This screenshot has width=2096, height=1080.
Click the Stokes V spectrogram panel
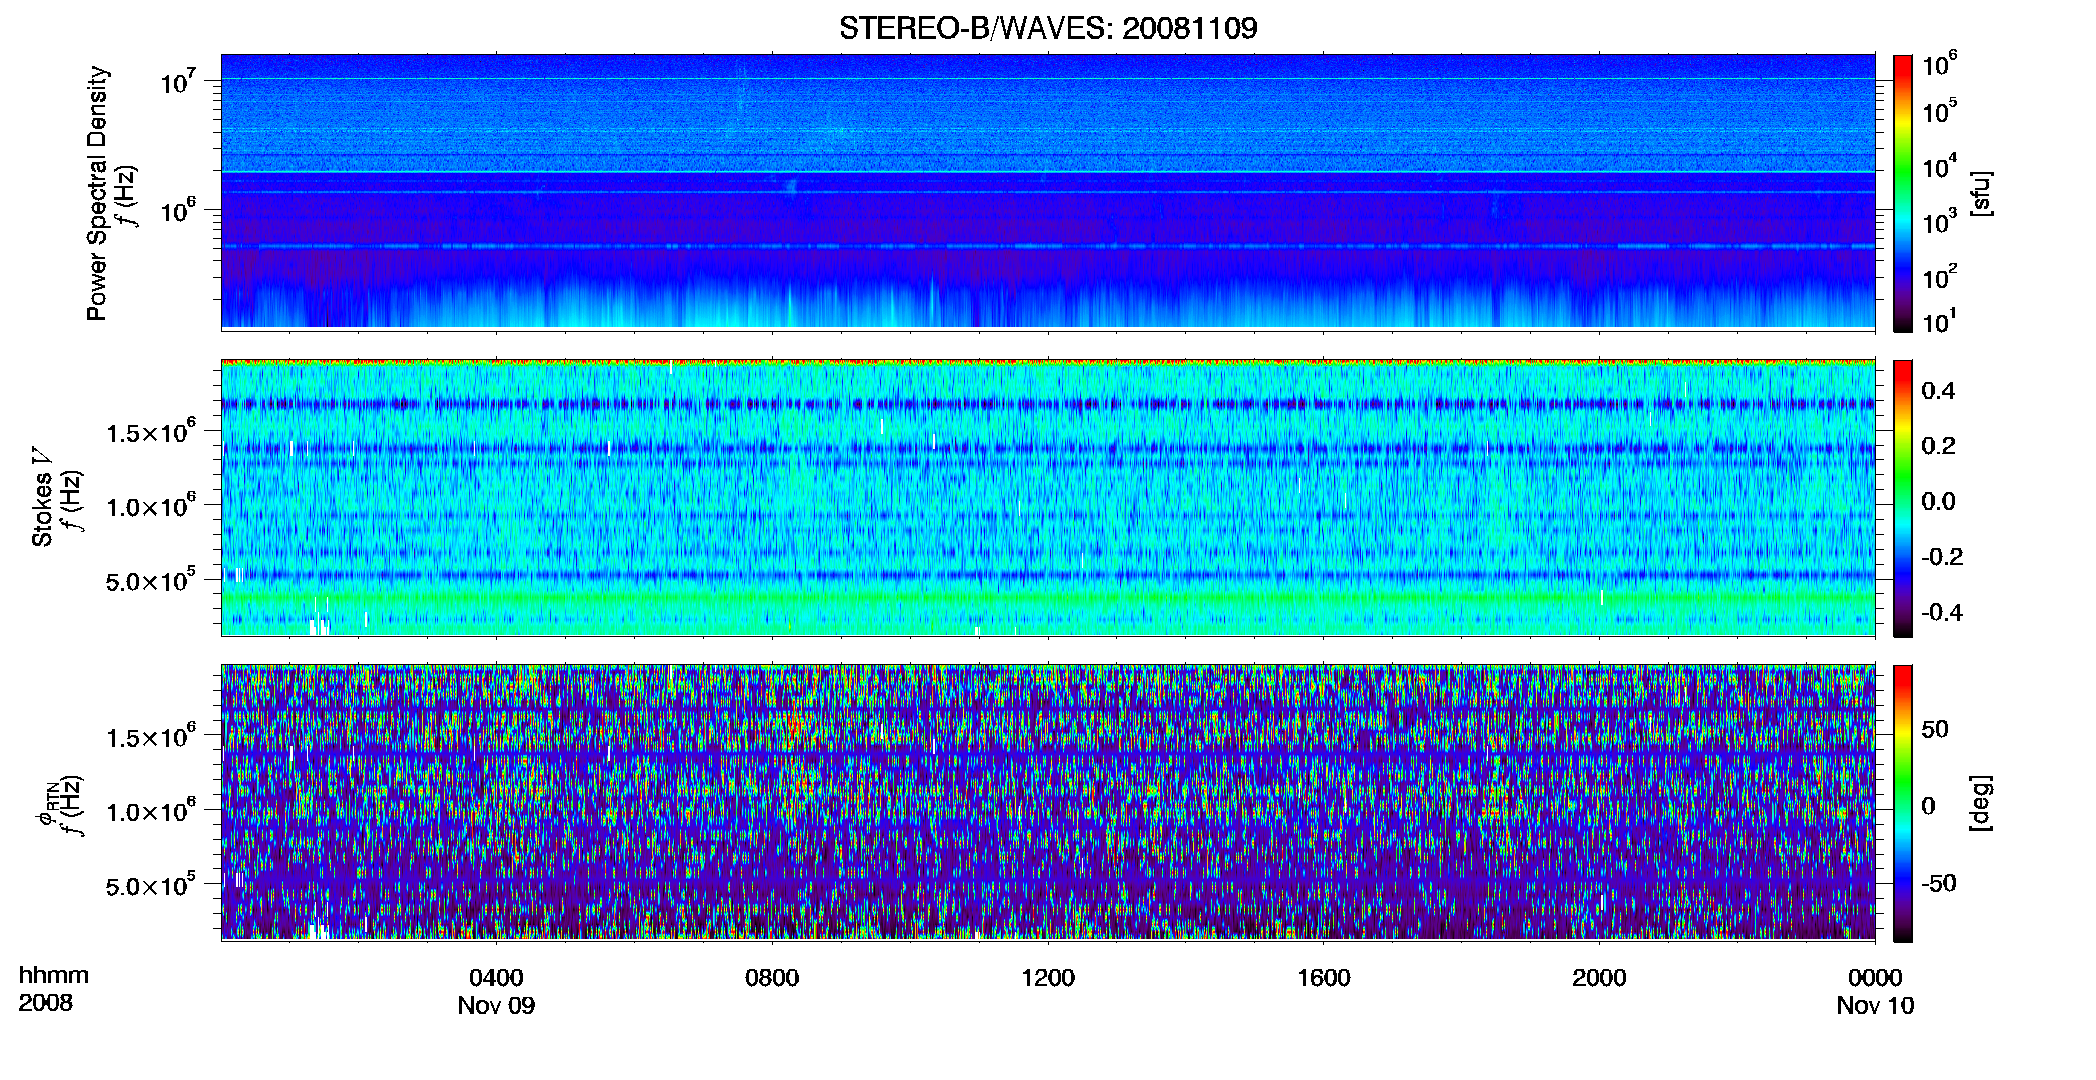[1048, 498]
